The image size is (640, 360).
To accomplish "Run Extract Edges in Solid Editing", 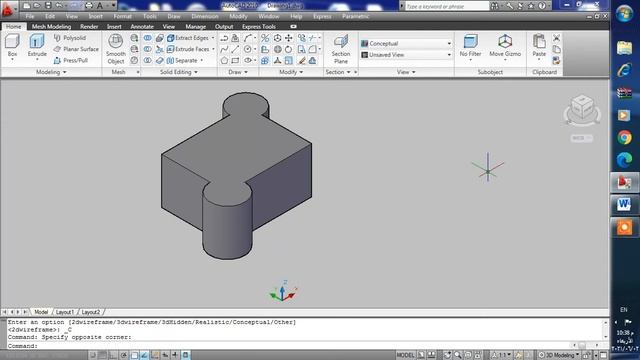I will click(x=188, y=38).
